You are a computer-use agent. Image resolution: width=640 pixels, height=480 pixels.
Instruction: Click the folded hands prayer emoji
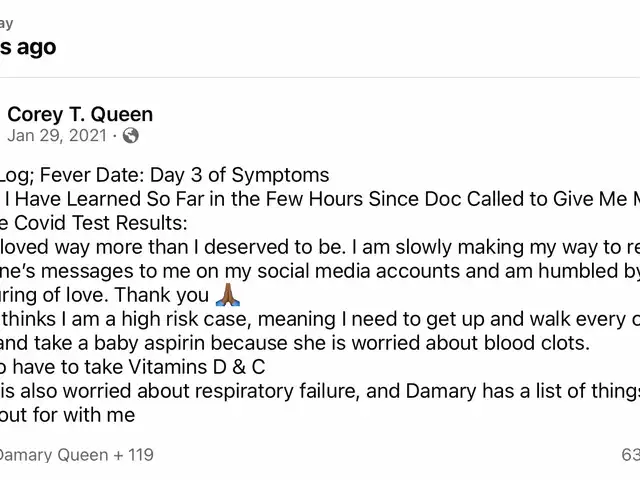click(x=228, y=295)
